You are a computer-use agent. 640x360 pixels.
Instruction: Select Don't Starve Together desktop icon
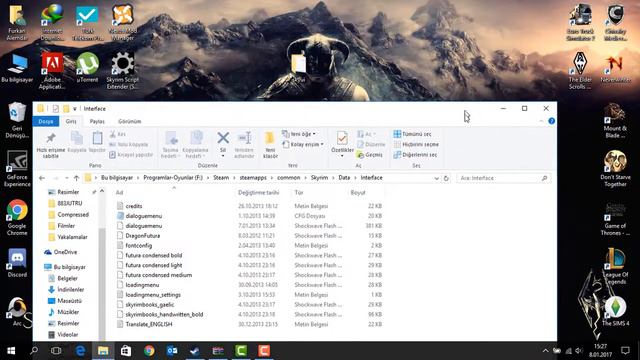(616, 169)
